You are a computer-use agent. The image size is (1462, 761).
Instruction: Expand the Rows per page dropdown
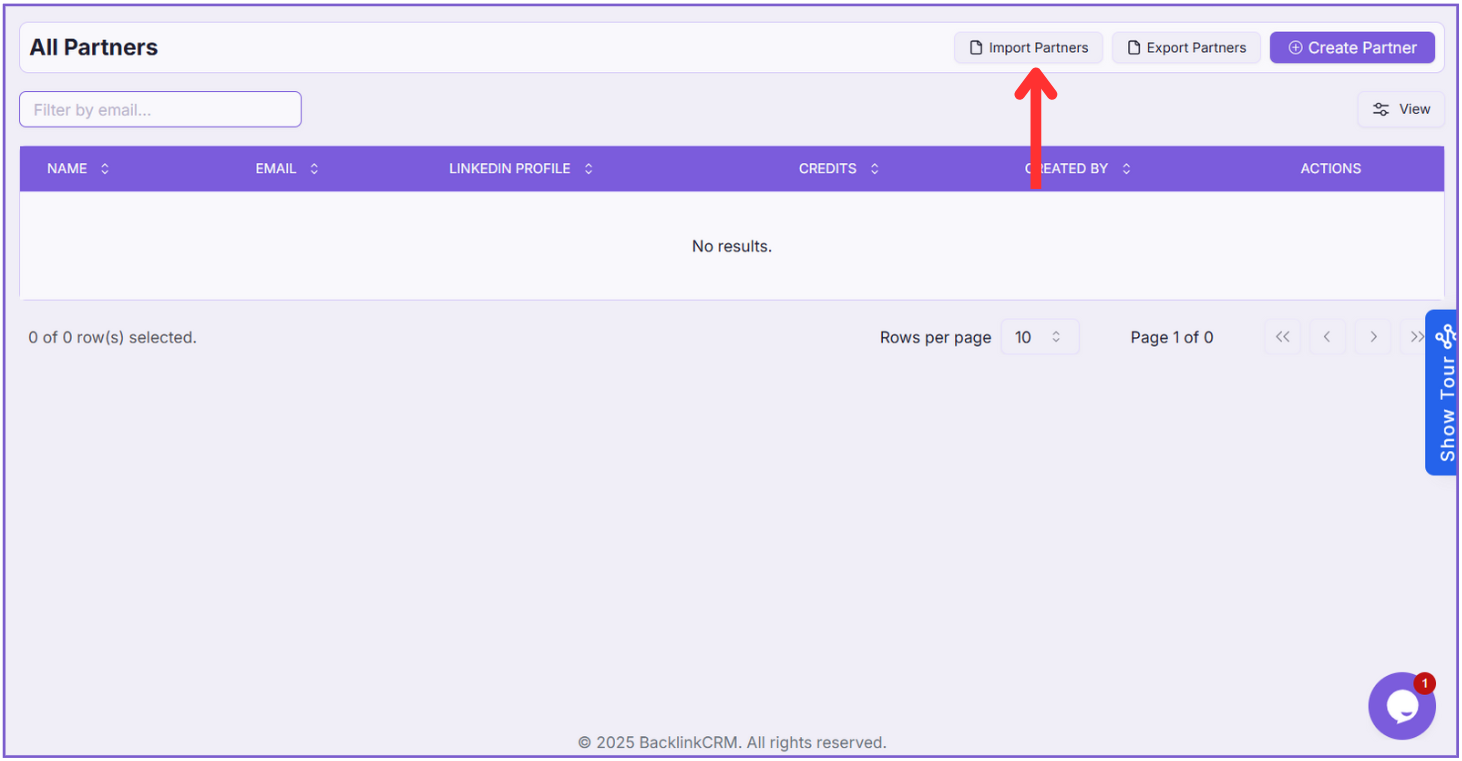point(1039,337)
